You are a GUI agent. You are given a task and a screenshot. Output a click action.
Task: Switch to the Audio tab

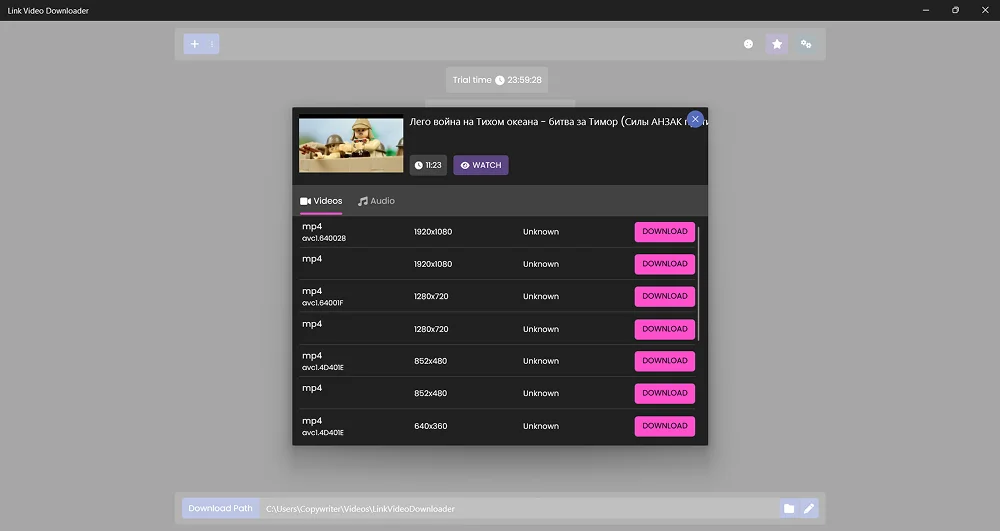[377, 201]
